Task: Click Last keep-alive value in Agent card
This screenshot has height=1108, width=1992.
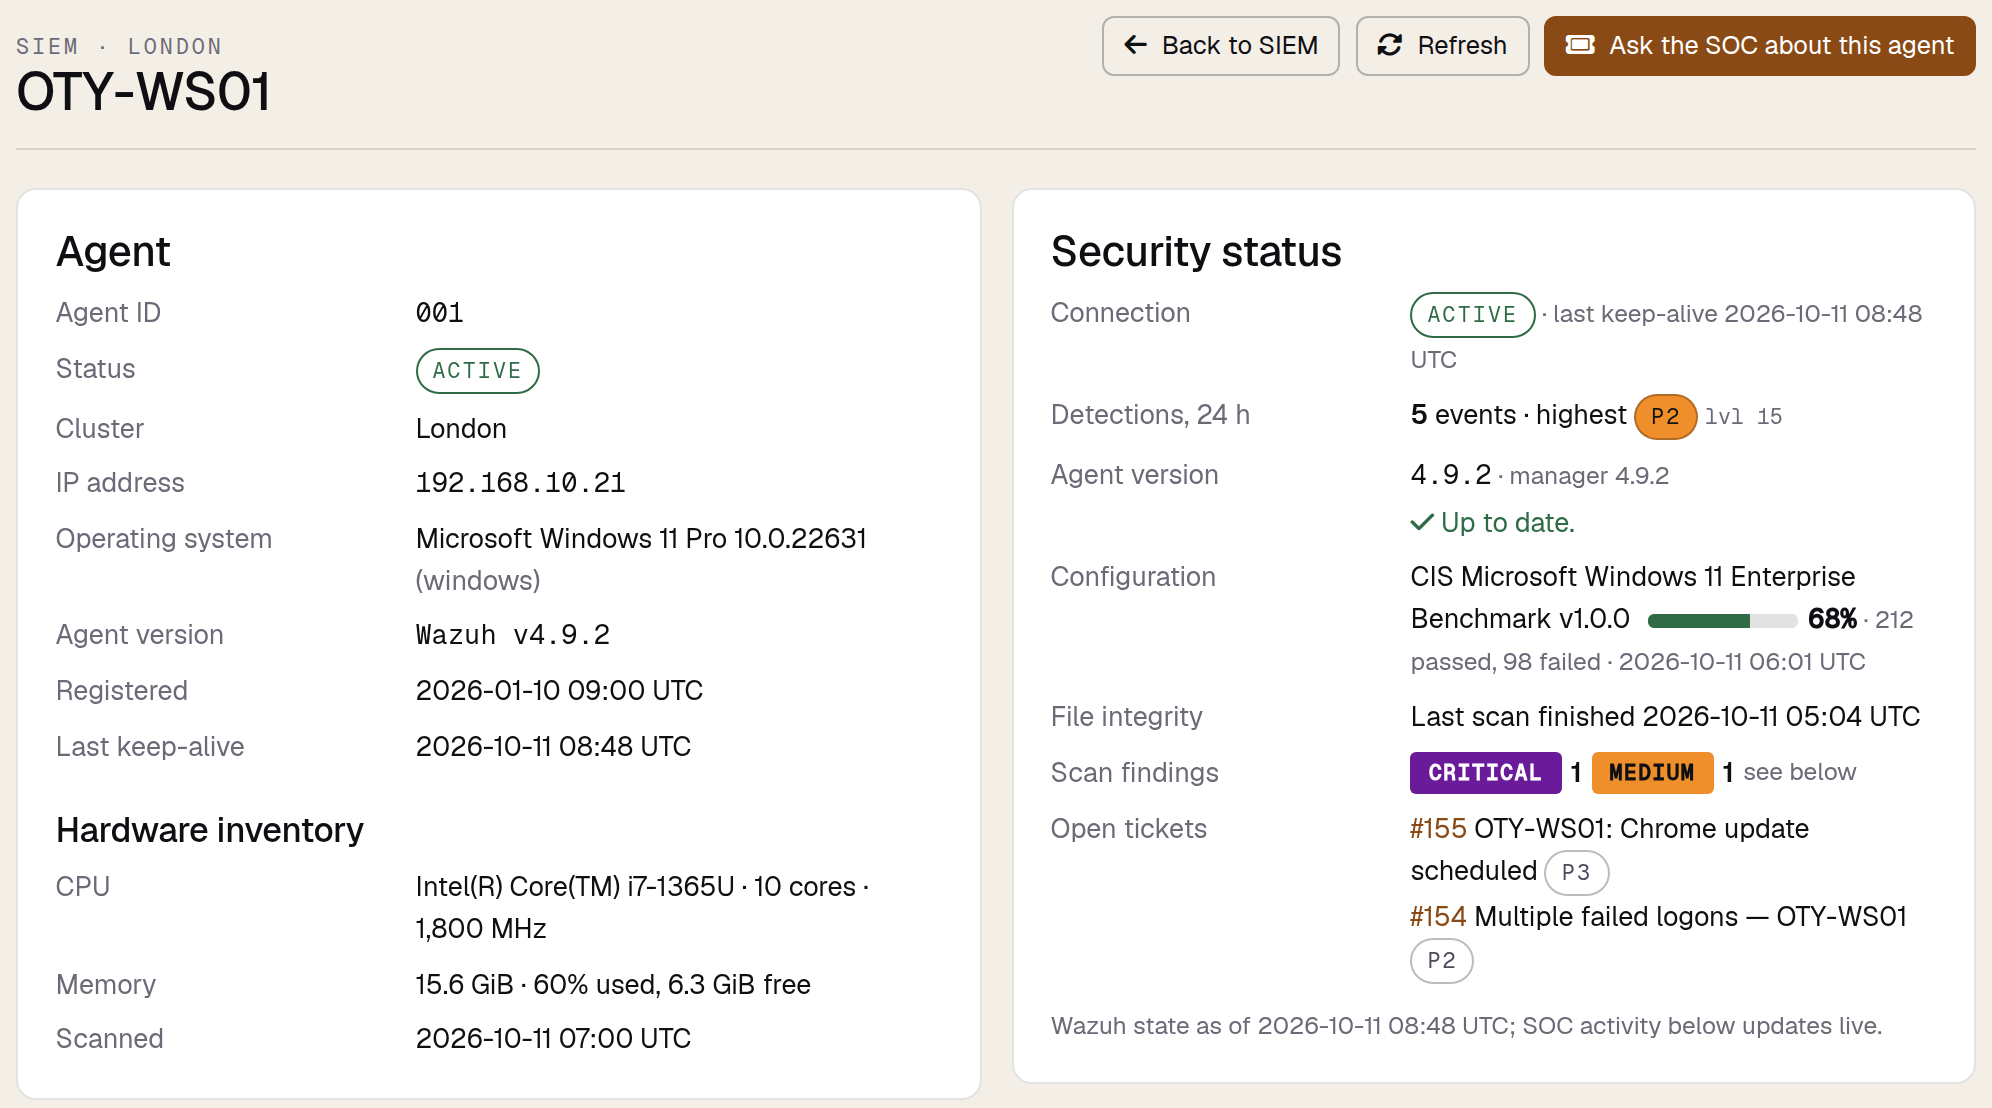Action: [553, 747]
